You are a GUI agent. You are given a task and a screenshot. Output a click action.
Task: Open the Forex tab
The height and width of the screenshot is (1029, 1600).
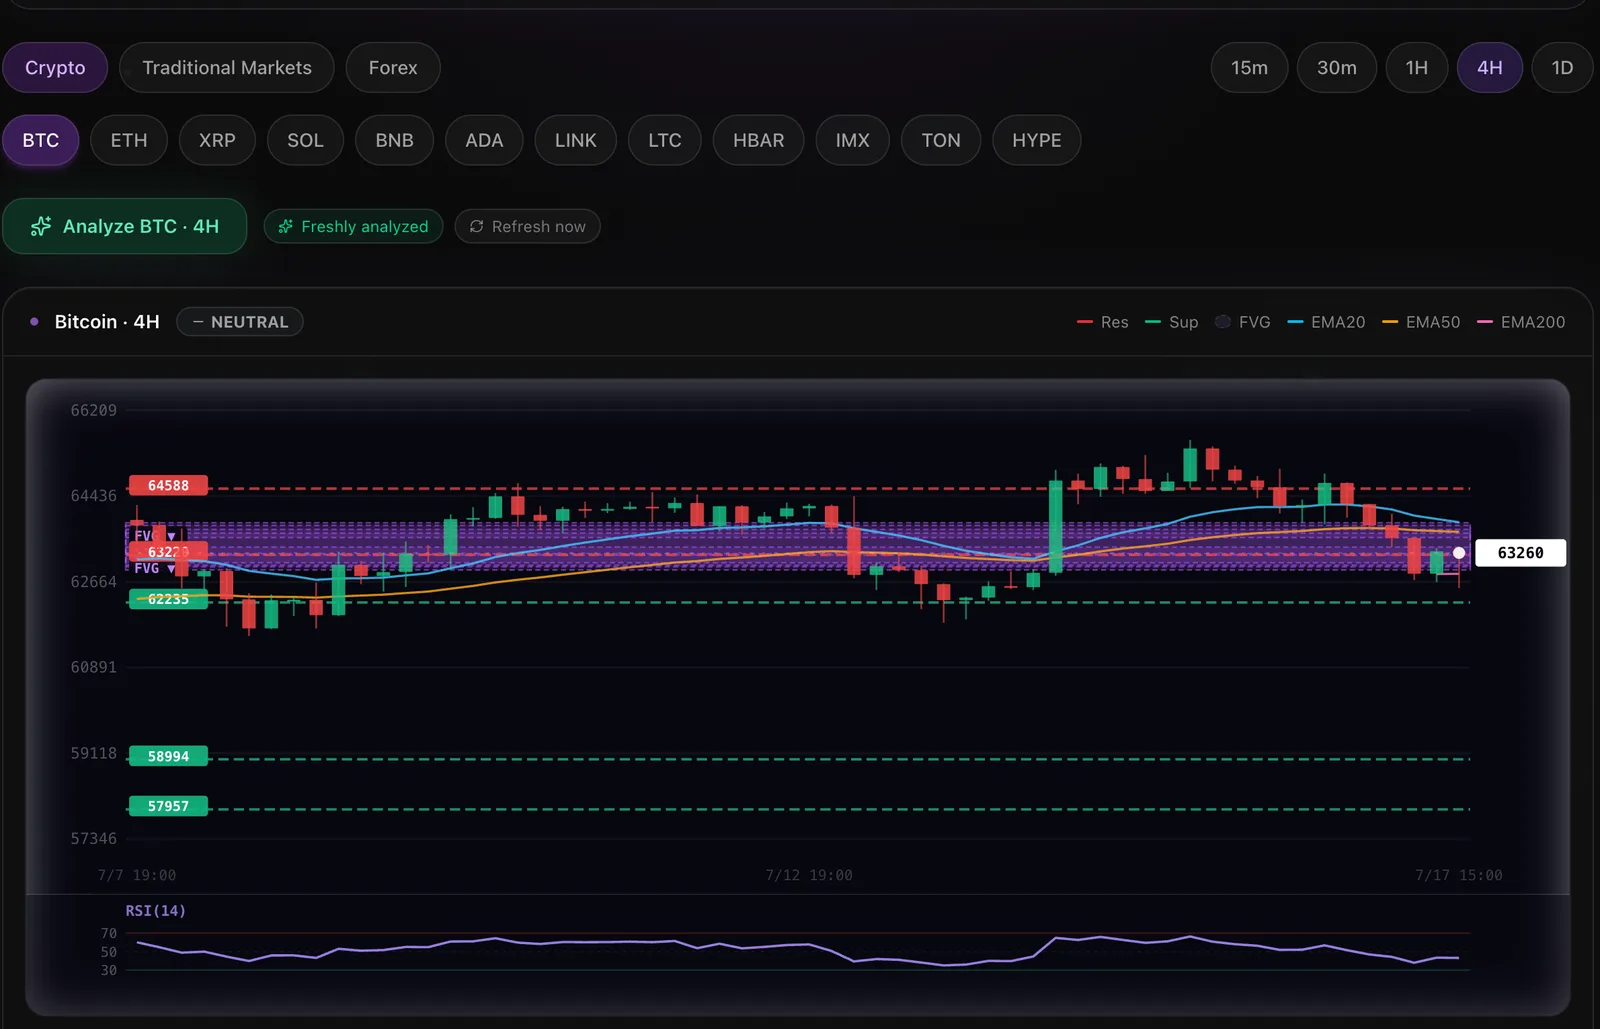393,68
